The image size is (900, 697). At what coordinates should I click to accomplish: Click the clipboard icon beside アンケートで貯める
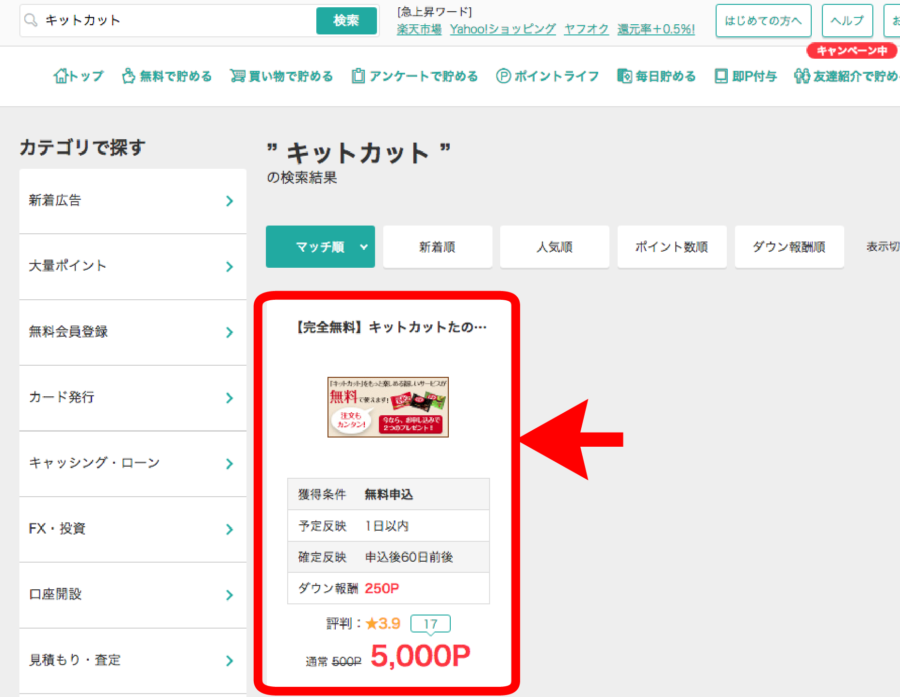click(358, 76)
